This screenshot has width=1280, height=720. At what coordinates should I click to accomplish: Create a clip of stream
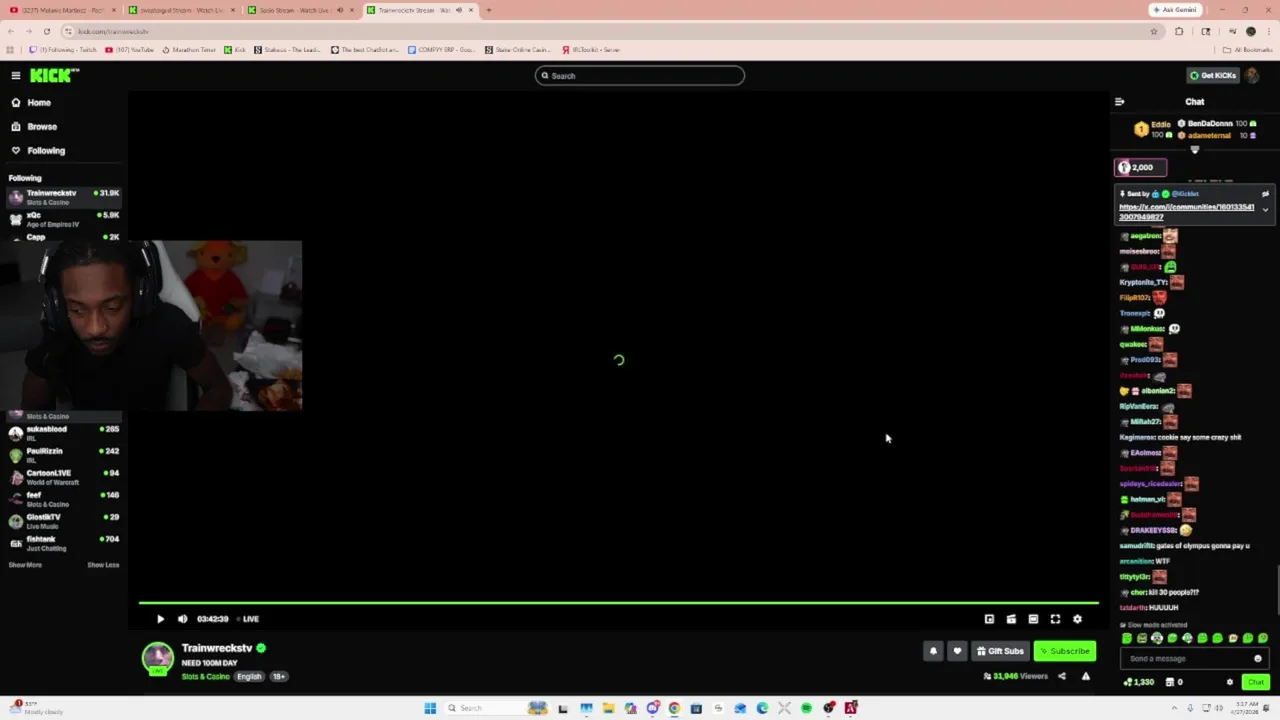pos(1011,619)
